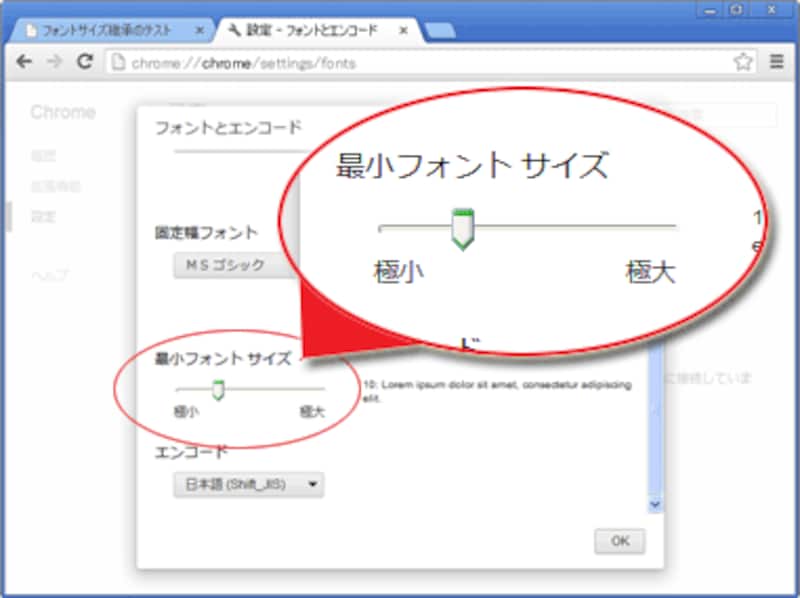Click the 固定幅フォント label

pyautogui.click(x=207, y=233)
